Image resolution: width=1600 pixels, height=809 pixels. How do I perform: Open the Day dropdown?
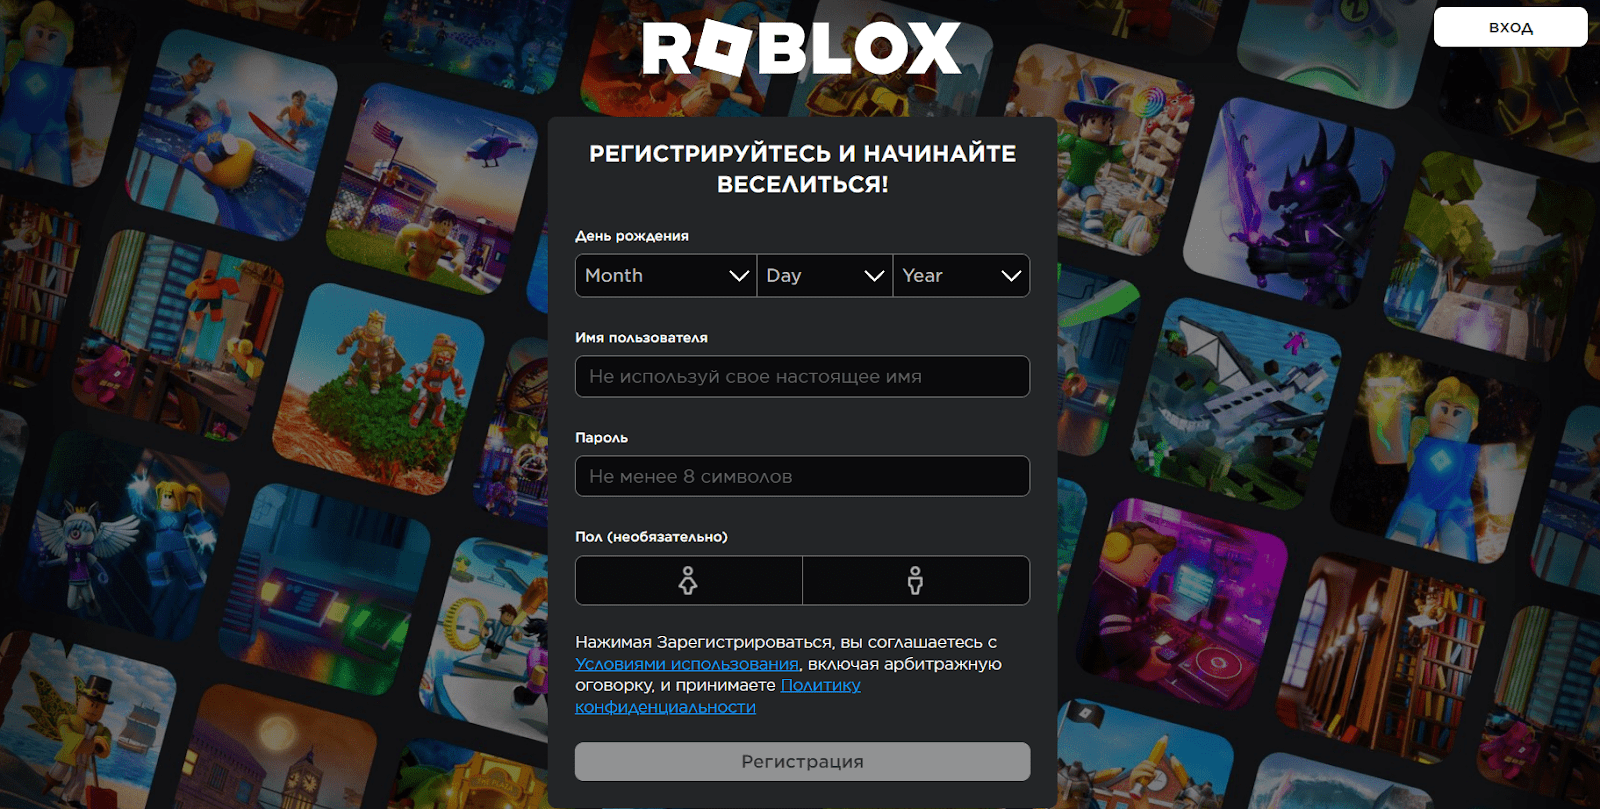pyautogui.click(x=824, y=275)
